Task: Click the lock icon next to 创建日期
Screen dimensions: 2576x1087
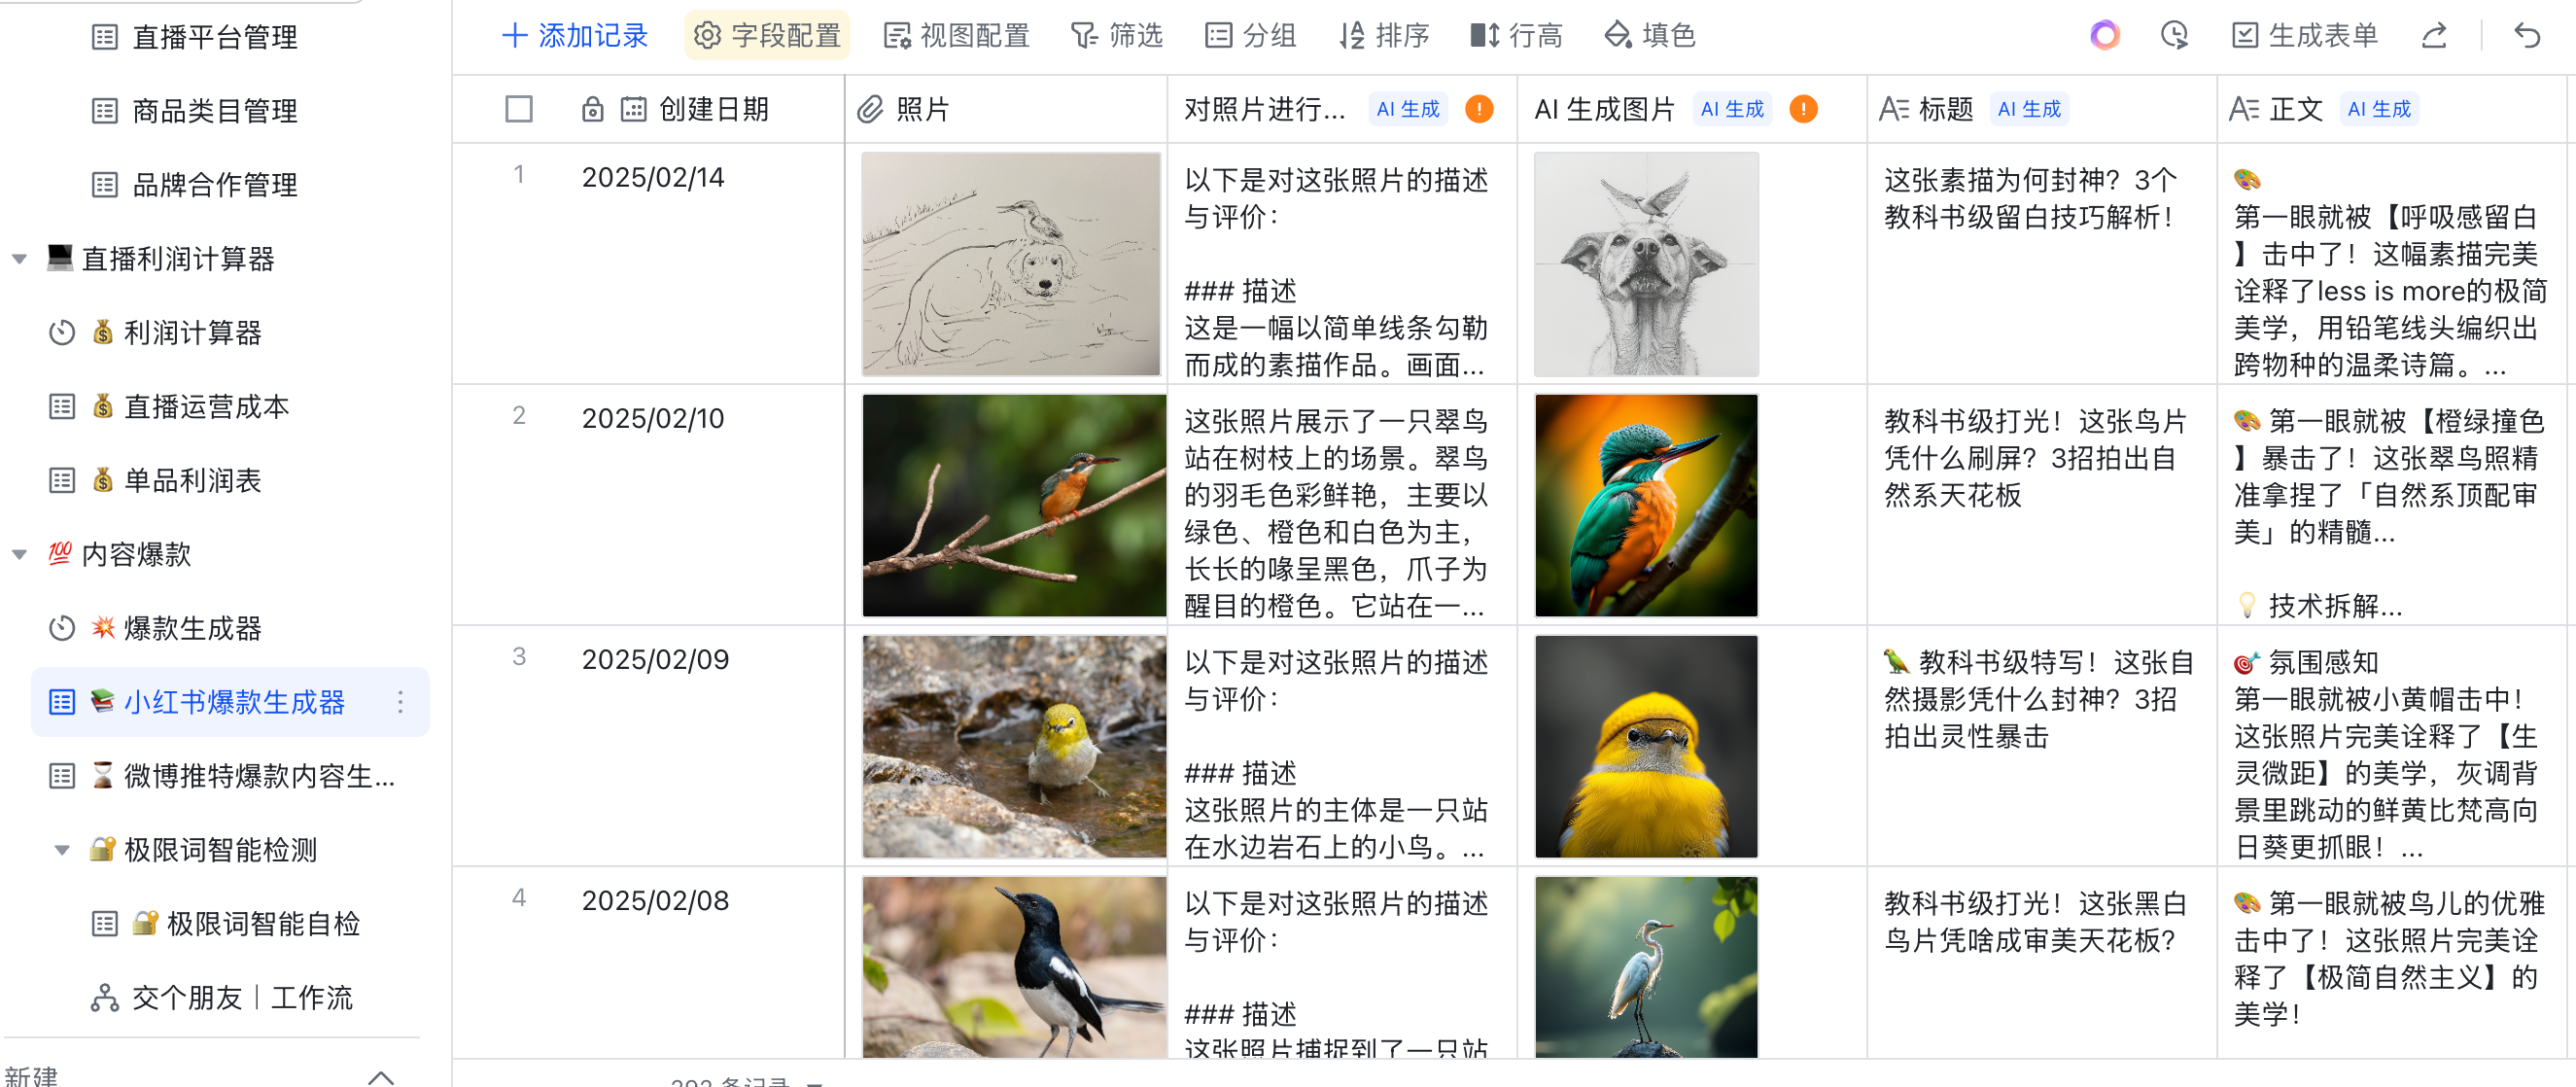Action: pyautogui.click(x=592, y=109)
